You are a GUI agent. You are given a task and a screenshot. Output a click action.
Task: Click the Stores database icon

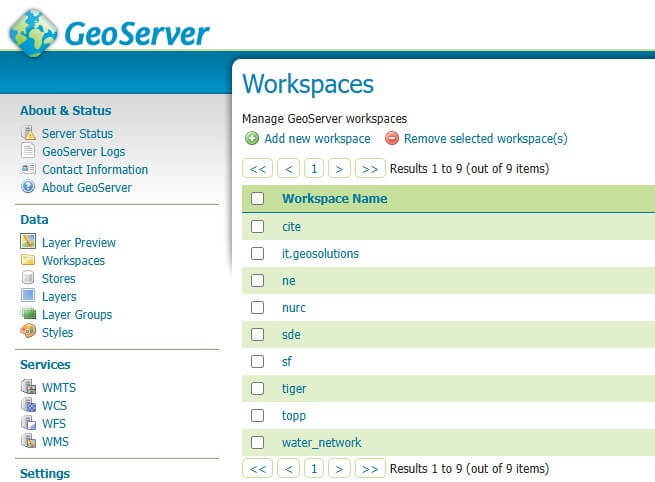pos(28,277)
